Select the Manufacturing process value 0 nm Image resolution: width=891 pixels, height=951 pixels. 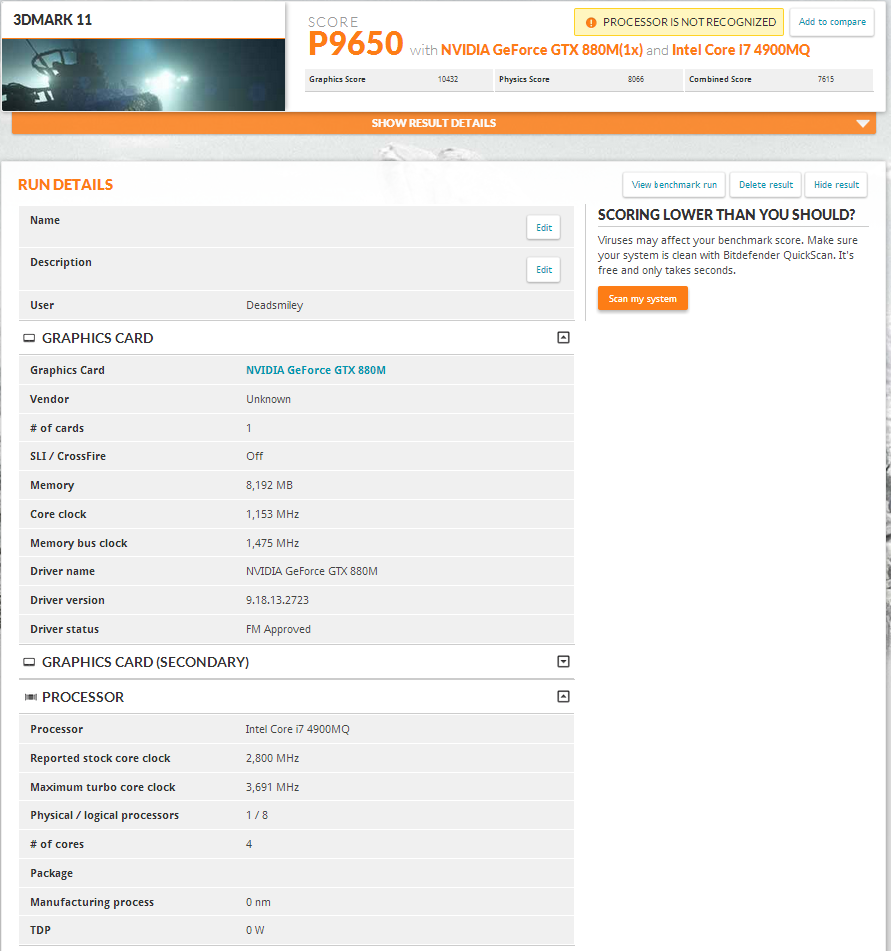click(x=258, y=902)
